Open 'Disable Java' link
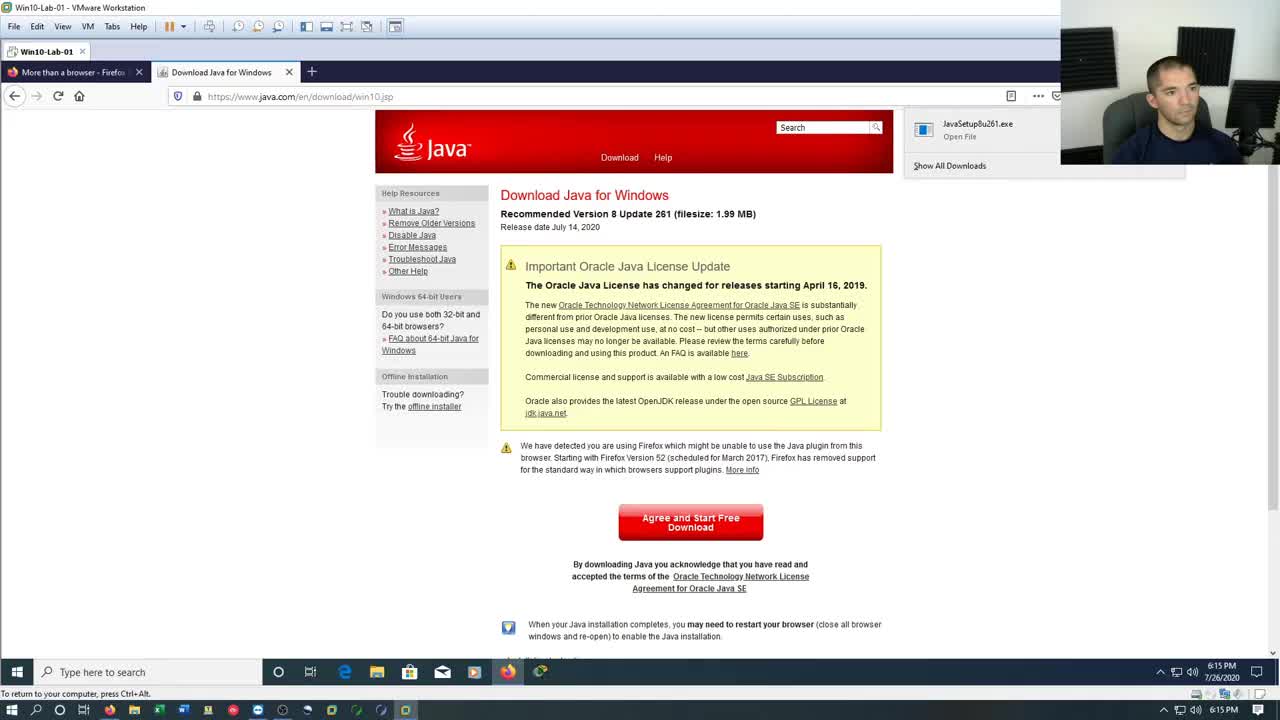Viewport: 1280px width, 720px height. point(412,235)
